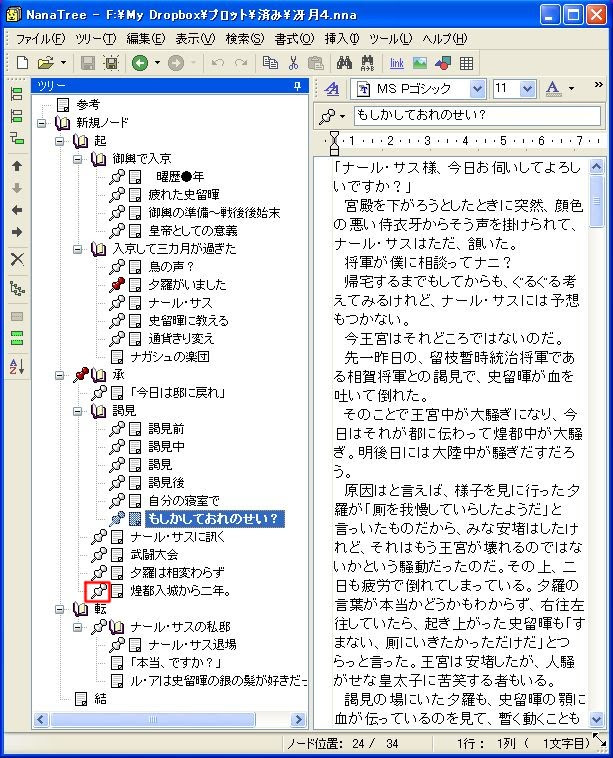
Task: Click the Paste clipboard icon
Action: tap(316, 63)
